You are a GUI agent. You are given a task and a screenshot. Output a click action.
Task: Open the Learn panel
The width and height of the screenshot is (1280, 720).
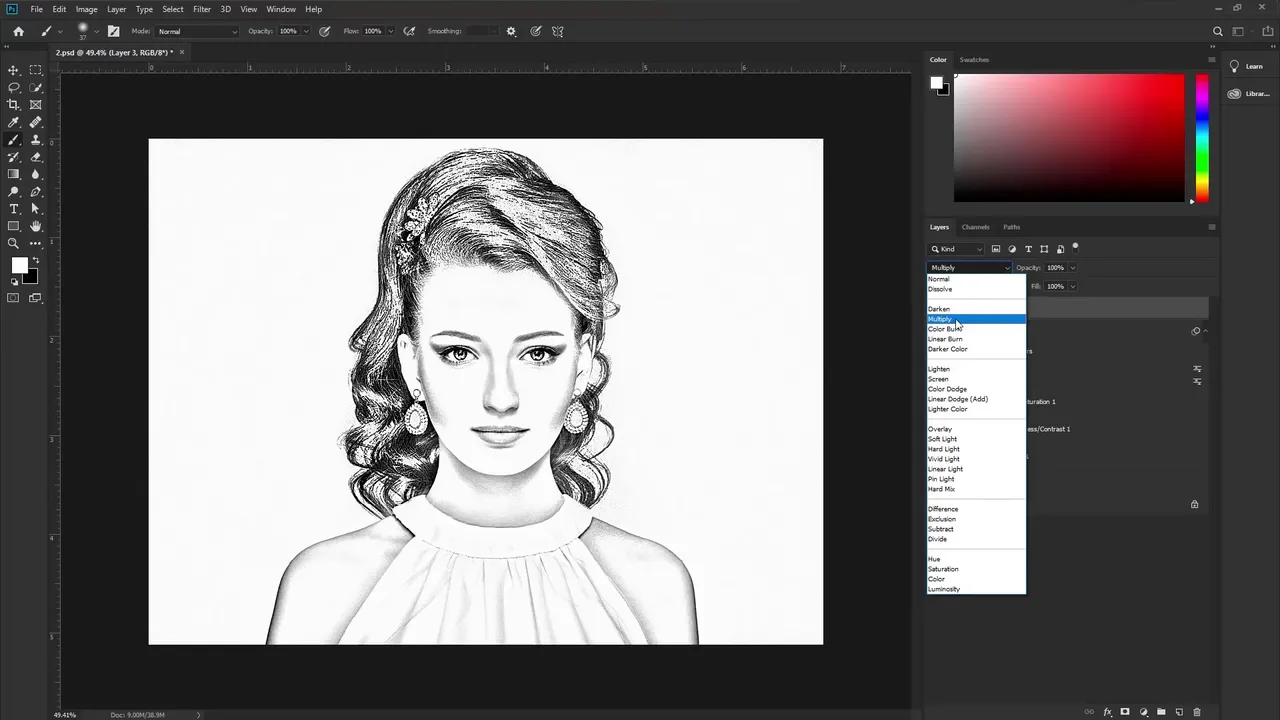pyautogui.click(x=1246, y=66)
